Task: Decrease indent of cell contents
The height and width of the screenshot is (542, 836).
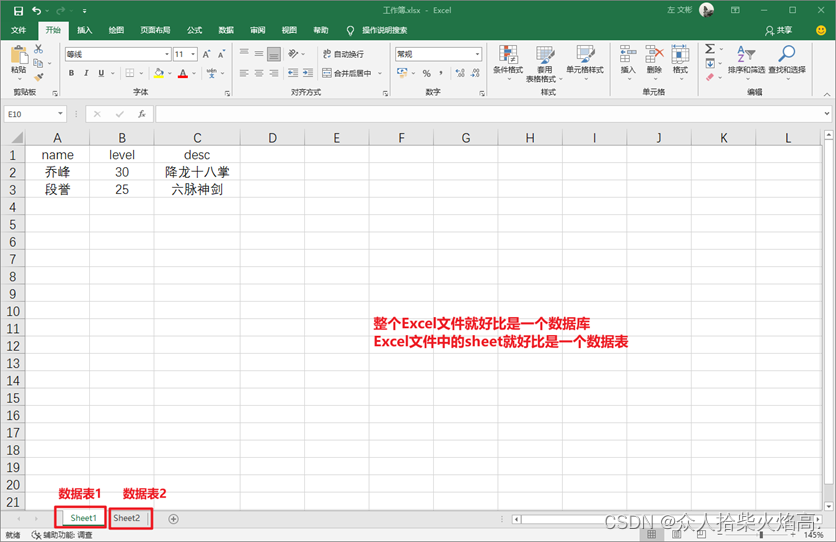Action: (x=293, y=73)
